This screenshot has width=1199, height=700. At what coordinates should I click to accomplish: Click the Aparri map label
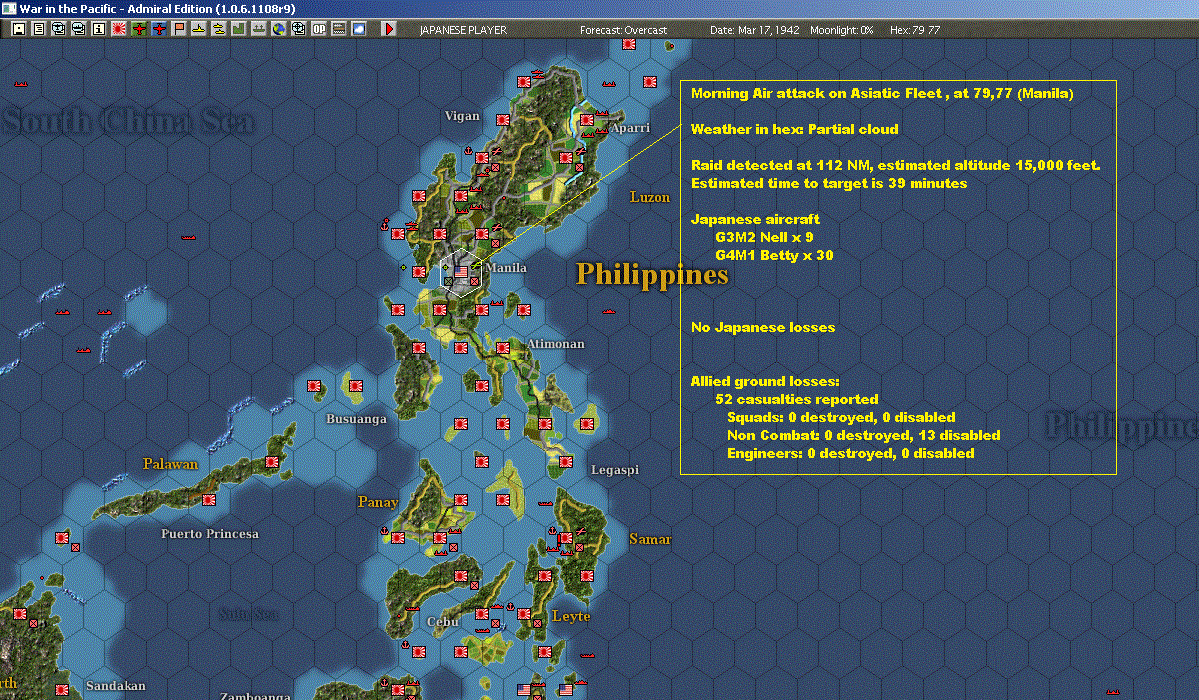pos(630,128)
